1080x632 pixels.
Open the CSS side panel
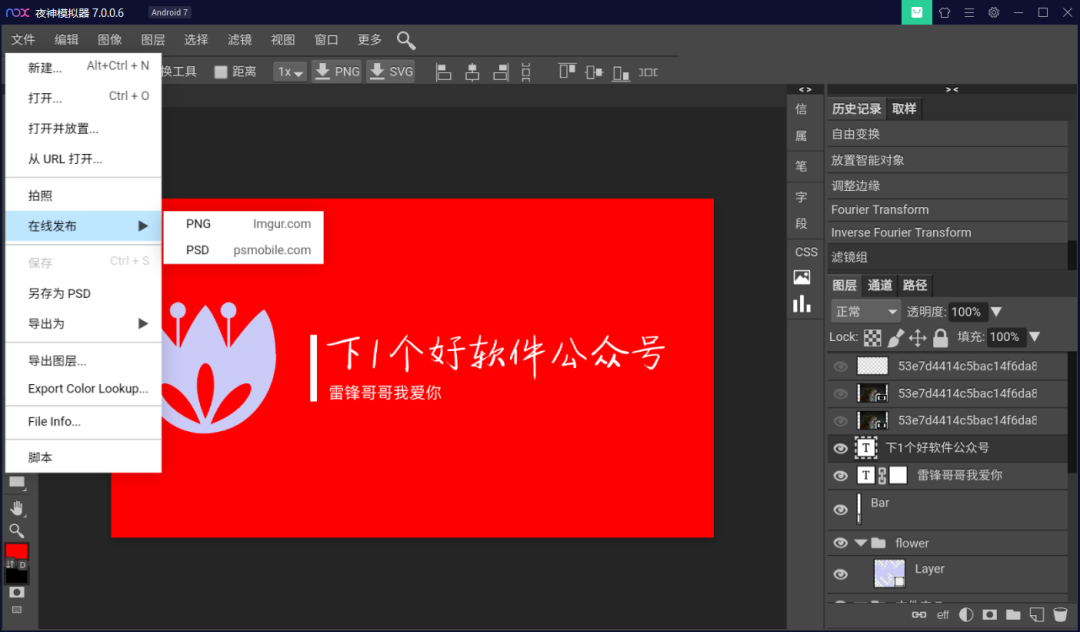pos(805,252)
